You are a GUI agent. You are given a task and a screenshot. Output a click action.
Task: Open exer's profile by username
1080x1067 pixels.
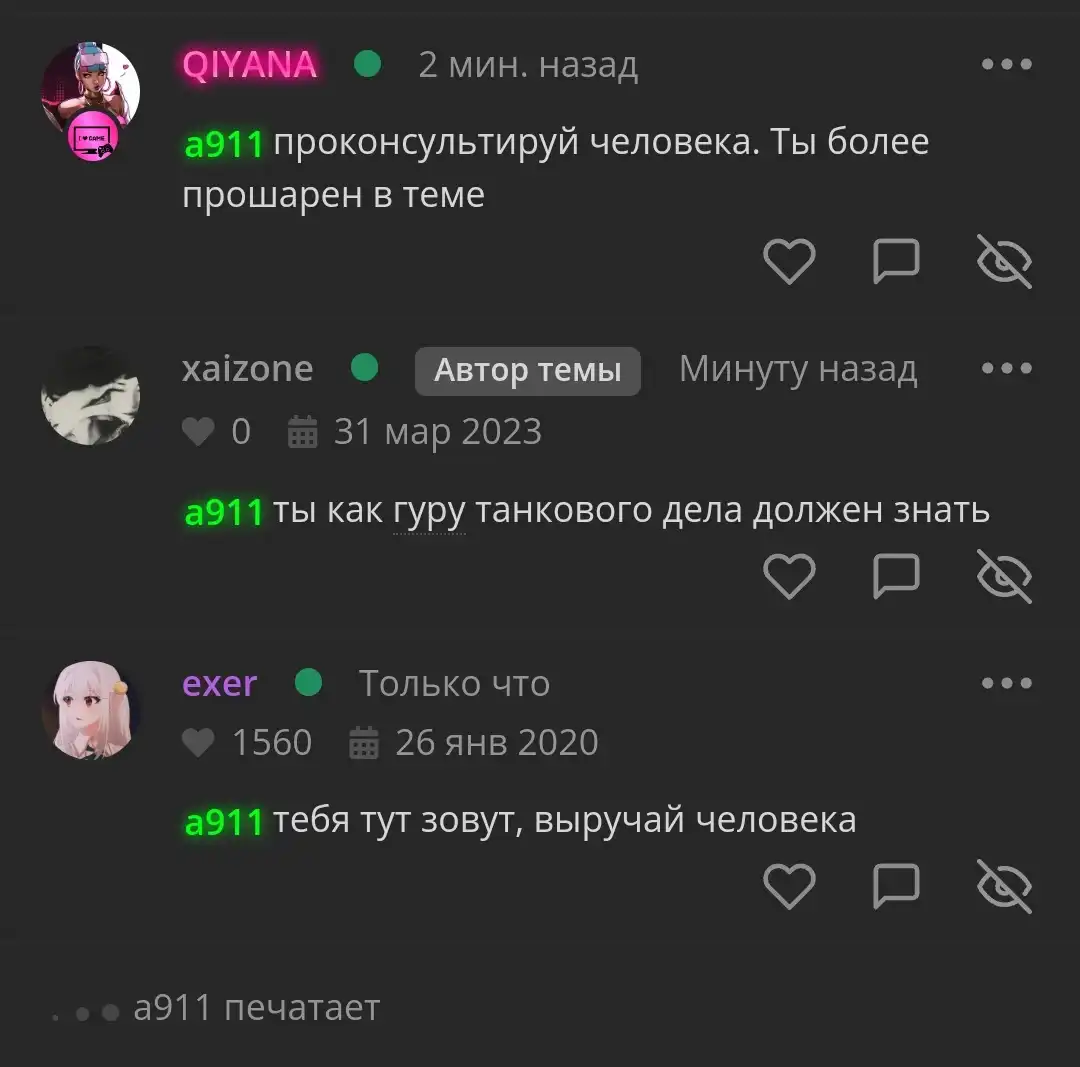pos(220,684)
